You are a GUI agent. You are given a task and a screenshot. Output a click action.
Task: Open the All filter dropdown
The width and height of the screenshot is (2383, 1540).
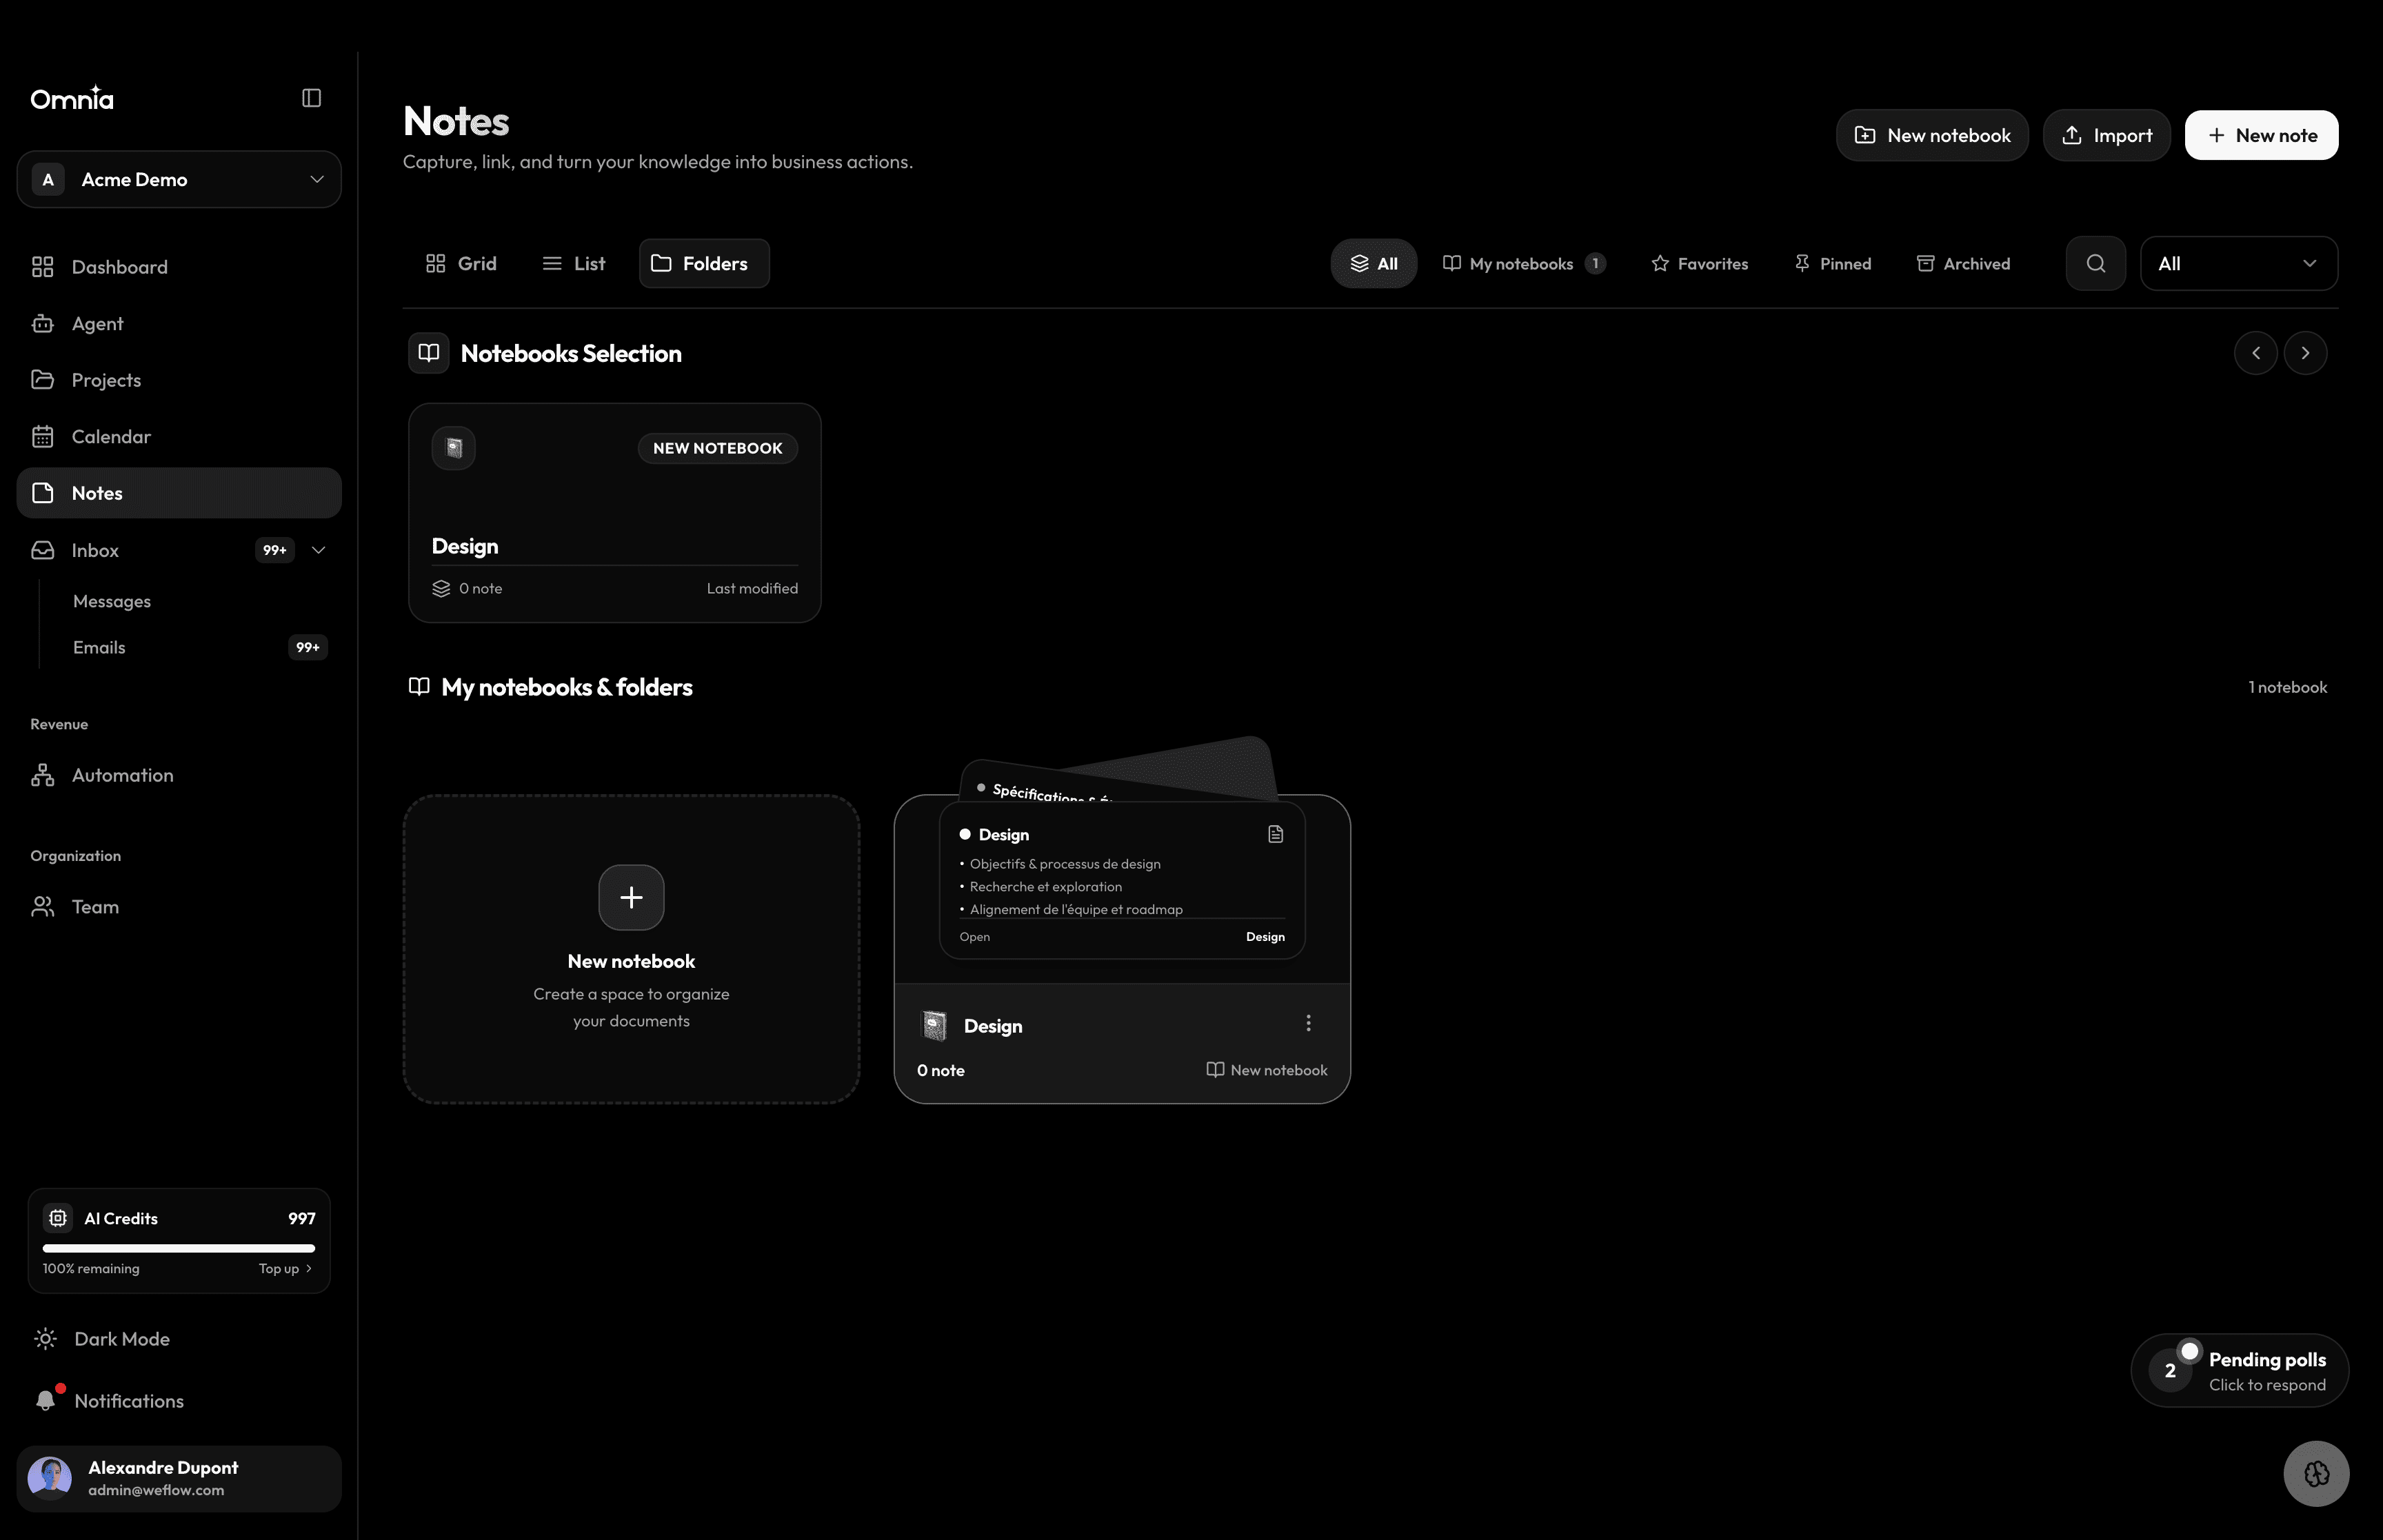[2238, 263]
